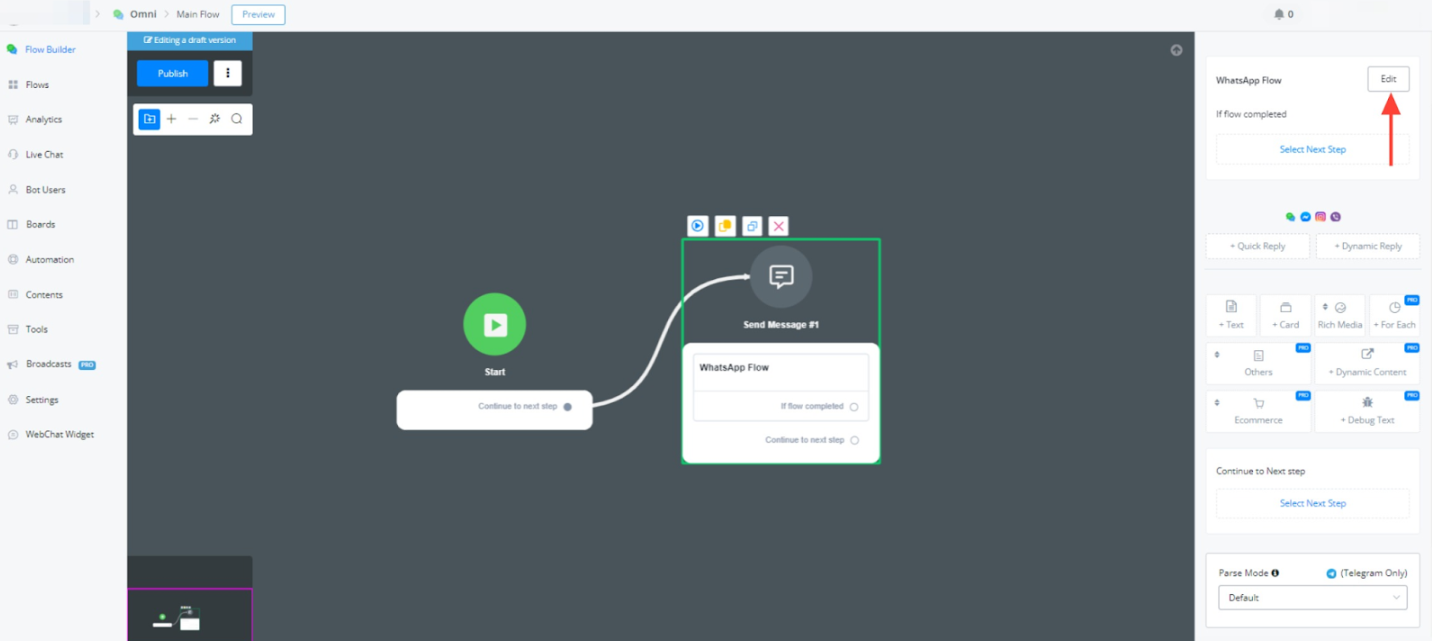Click the zoom out minus icon
Viewport: 1432px width, 641px height.
(x=193, y=119)
